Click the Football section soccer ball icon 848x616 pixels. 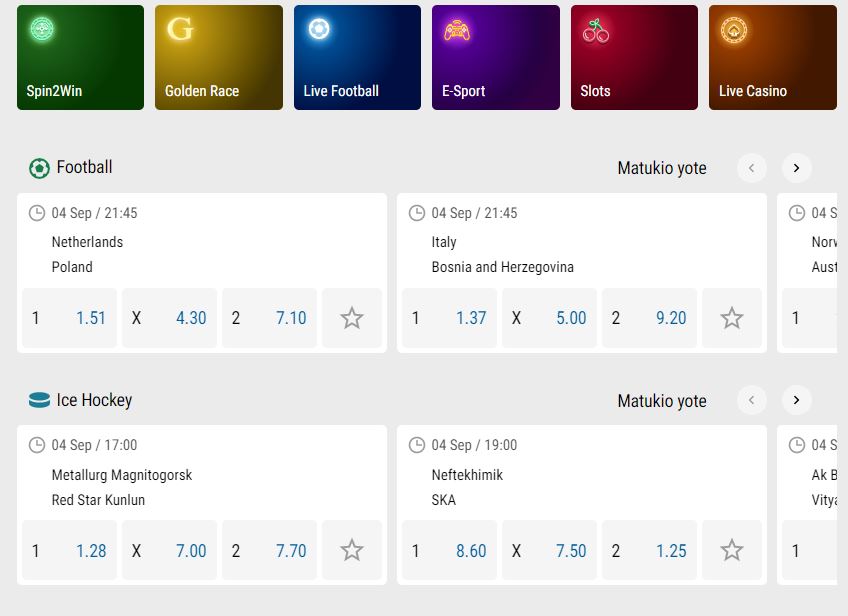pyautogui.click(x=39, y=168)
